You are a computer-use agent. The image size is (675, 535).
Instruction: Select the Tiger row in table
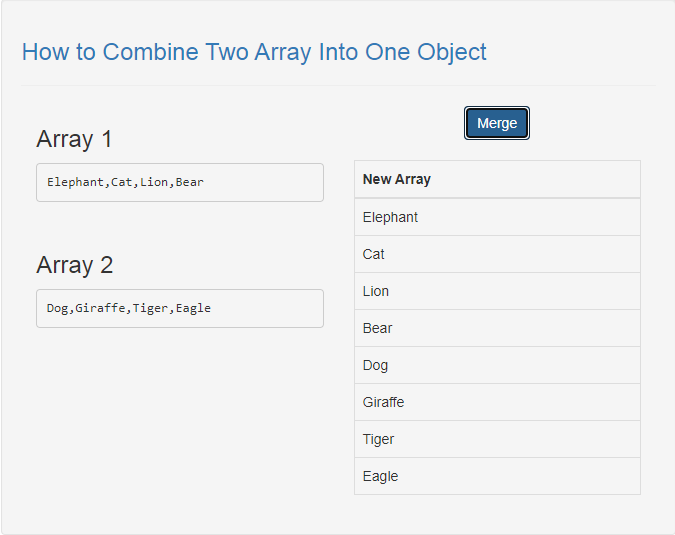pyautogui.click(x=497, y=439)
